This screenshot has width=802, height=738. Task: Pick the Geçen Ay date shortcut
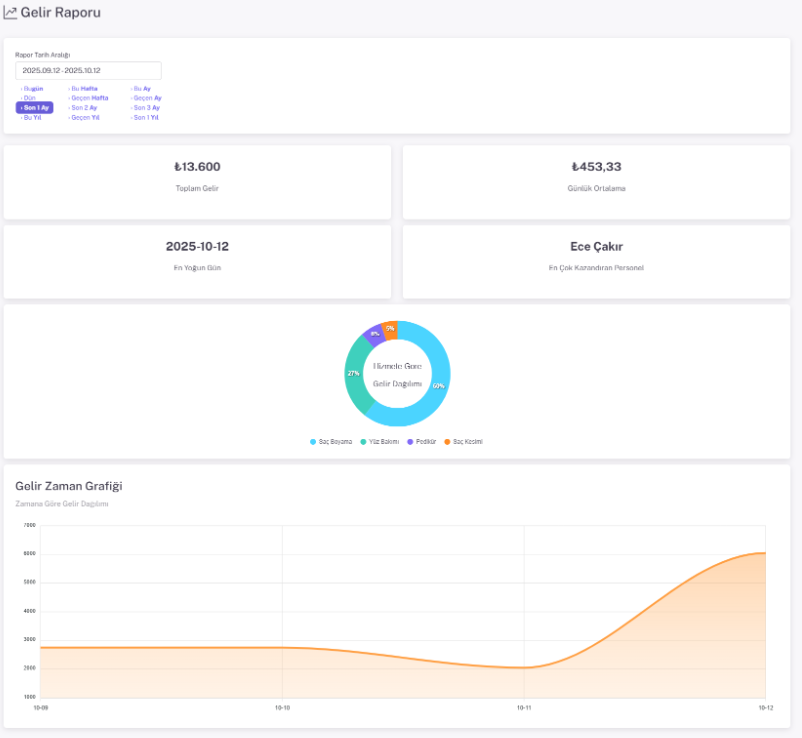147,98
